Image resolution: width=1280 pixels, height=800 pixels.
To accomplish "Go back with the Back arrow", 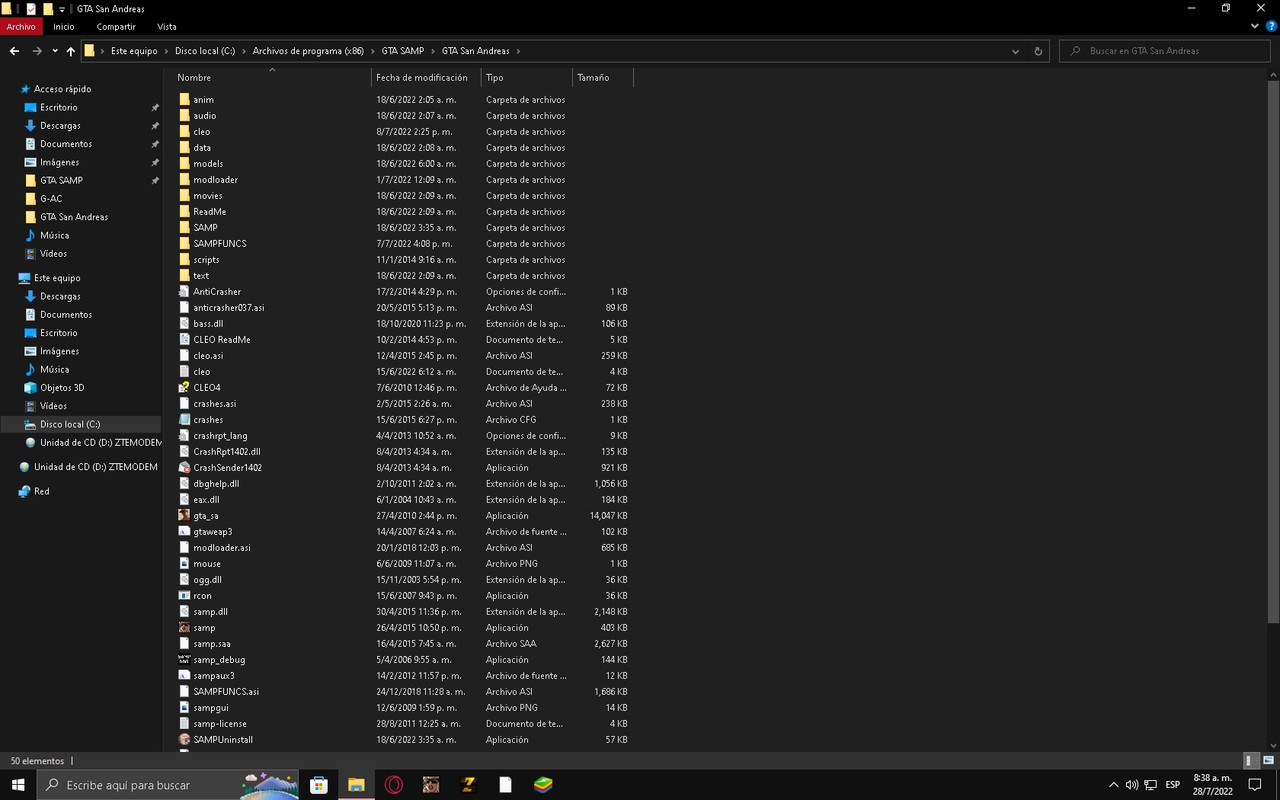I will click(x=14, y=51).
